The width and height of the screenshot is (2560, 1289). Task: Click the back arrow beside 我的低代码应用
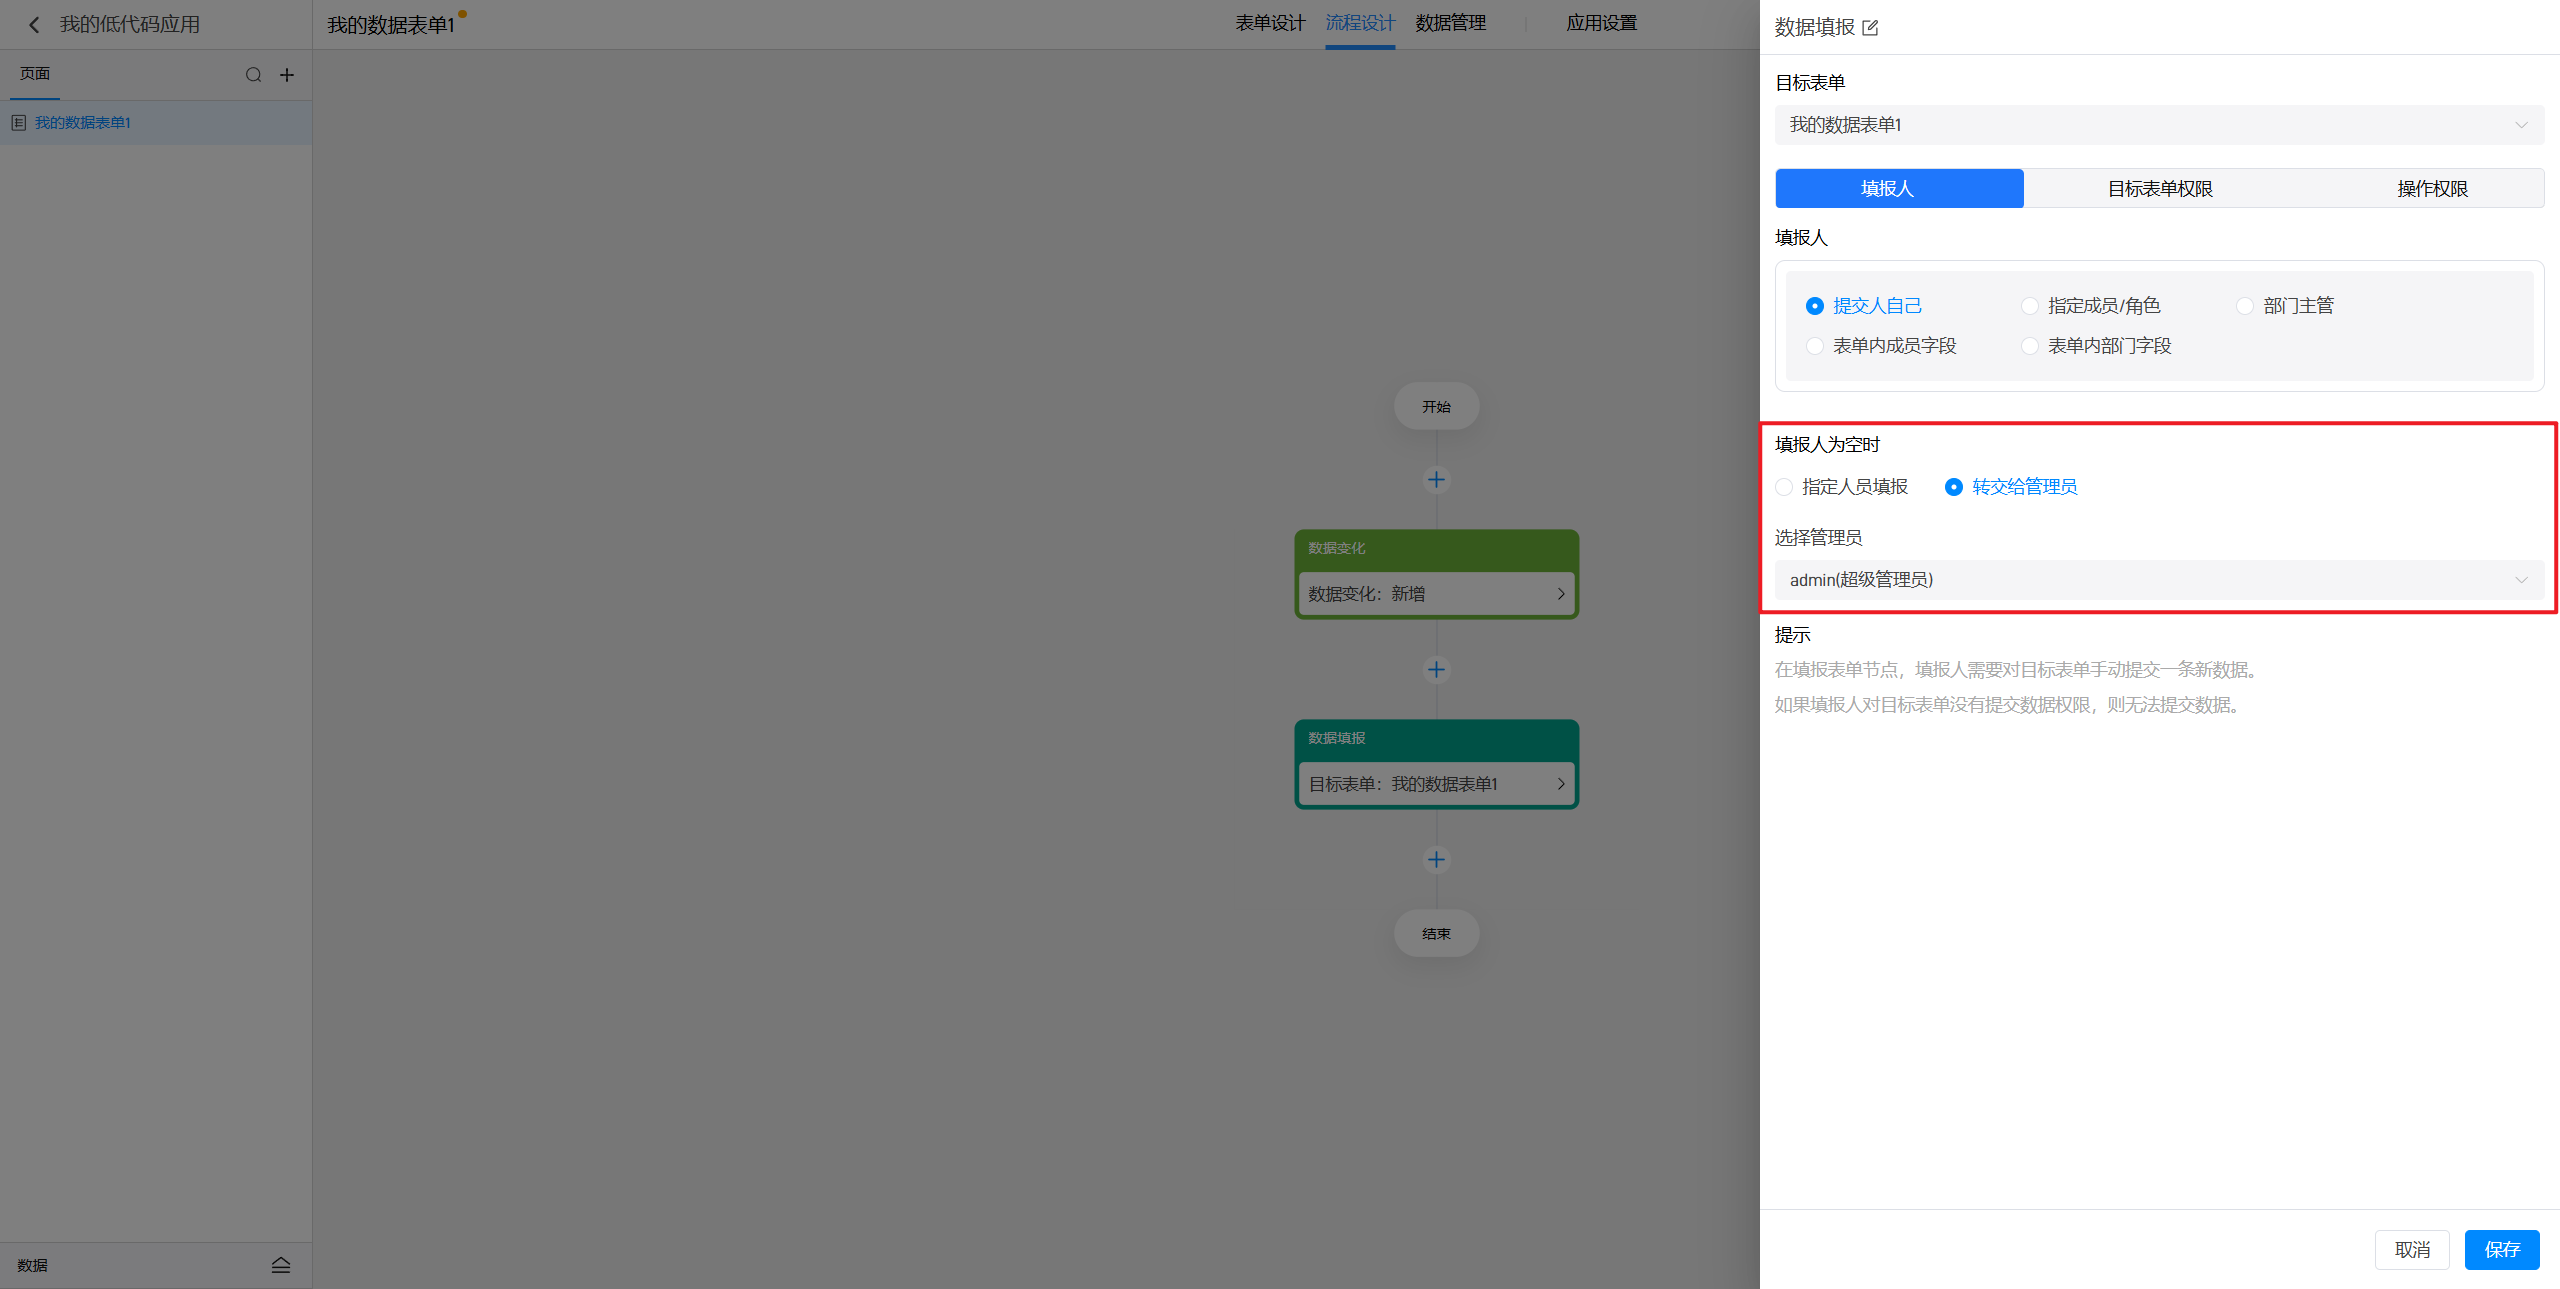pos(34,25)
